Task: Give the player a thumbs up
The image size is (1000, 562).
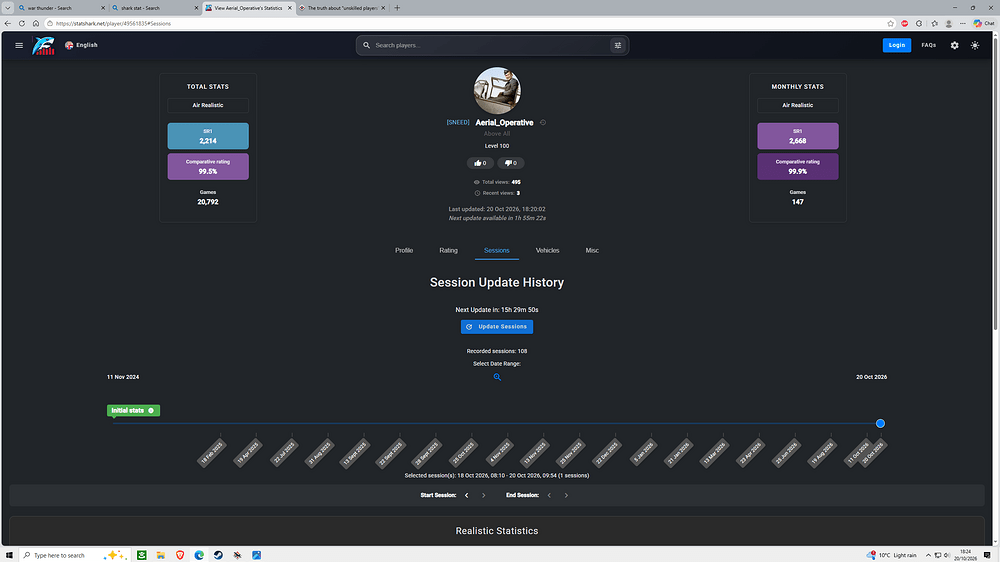Action: pos(480,163)
